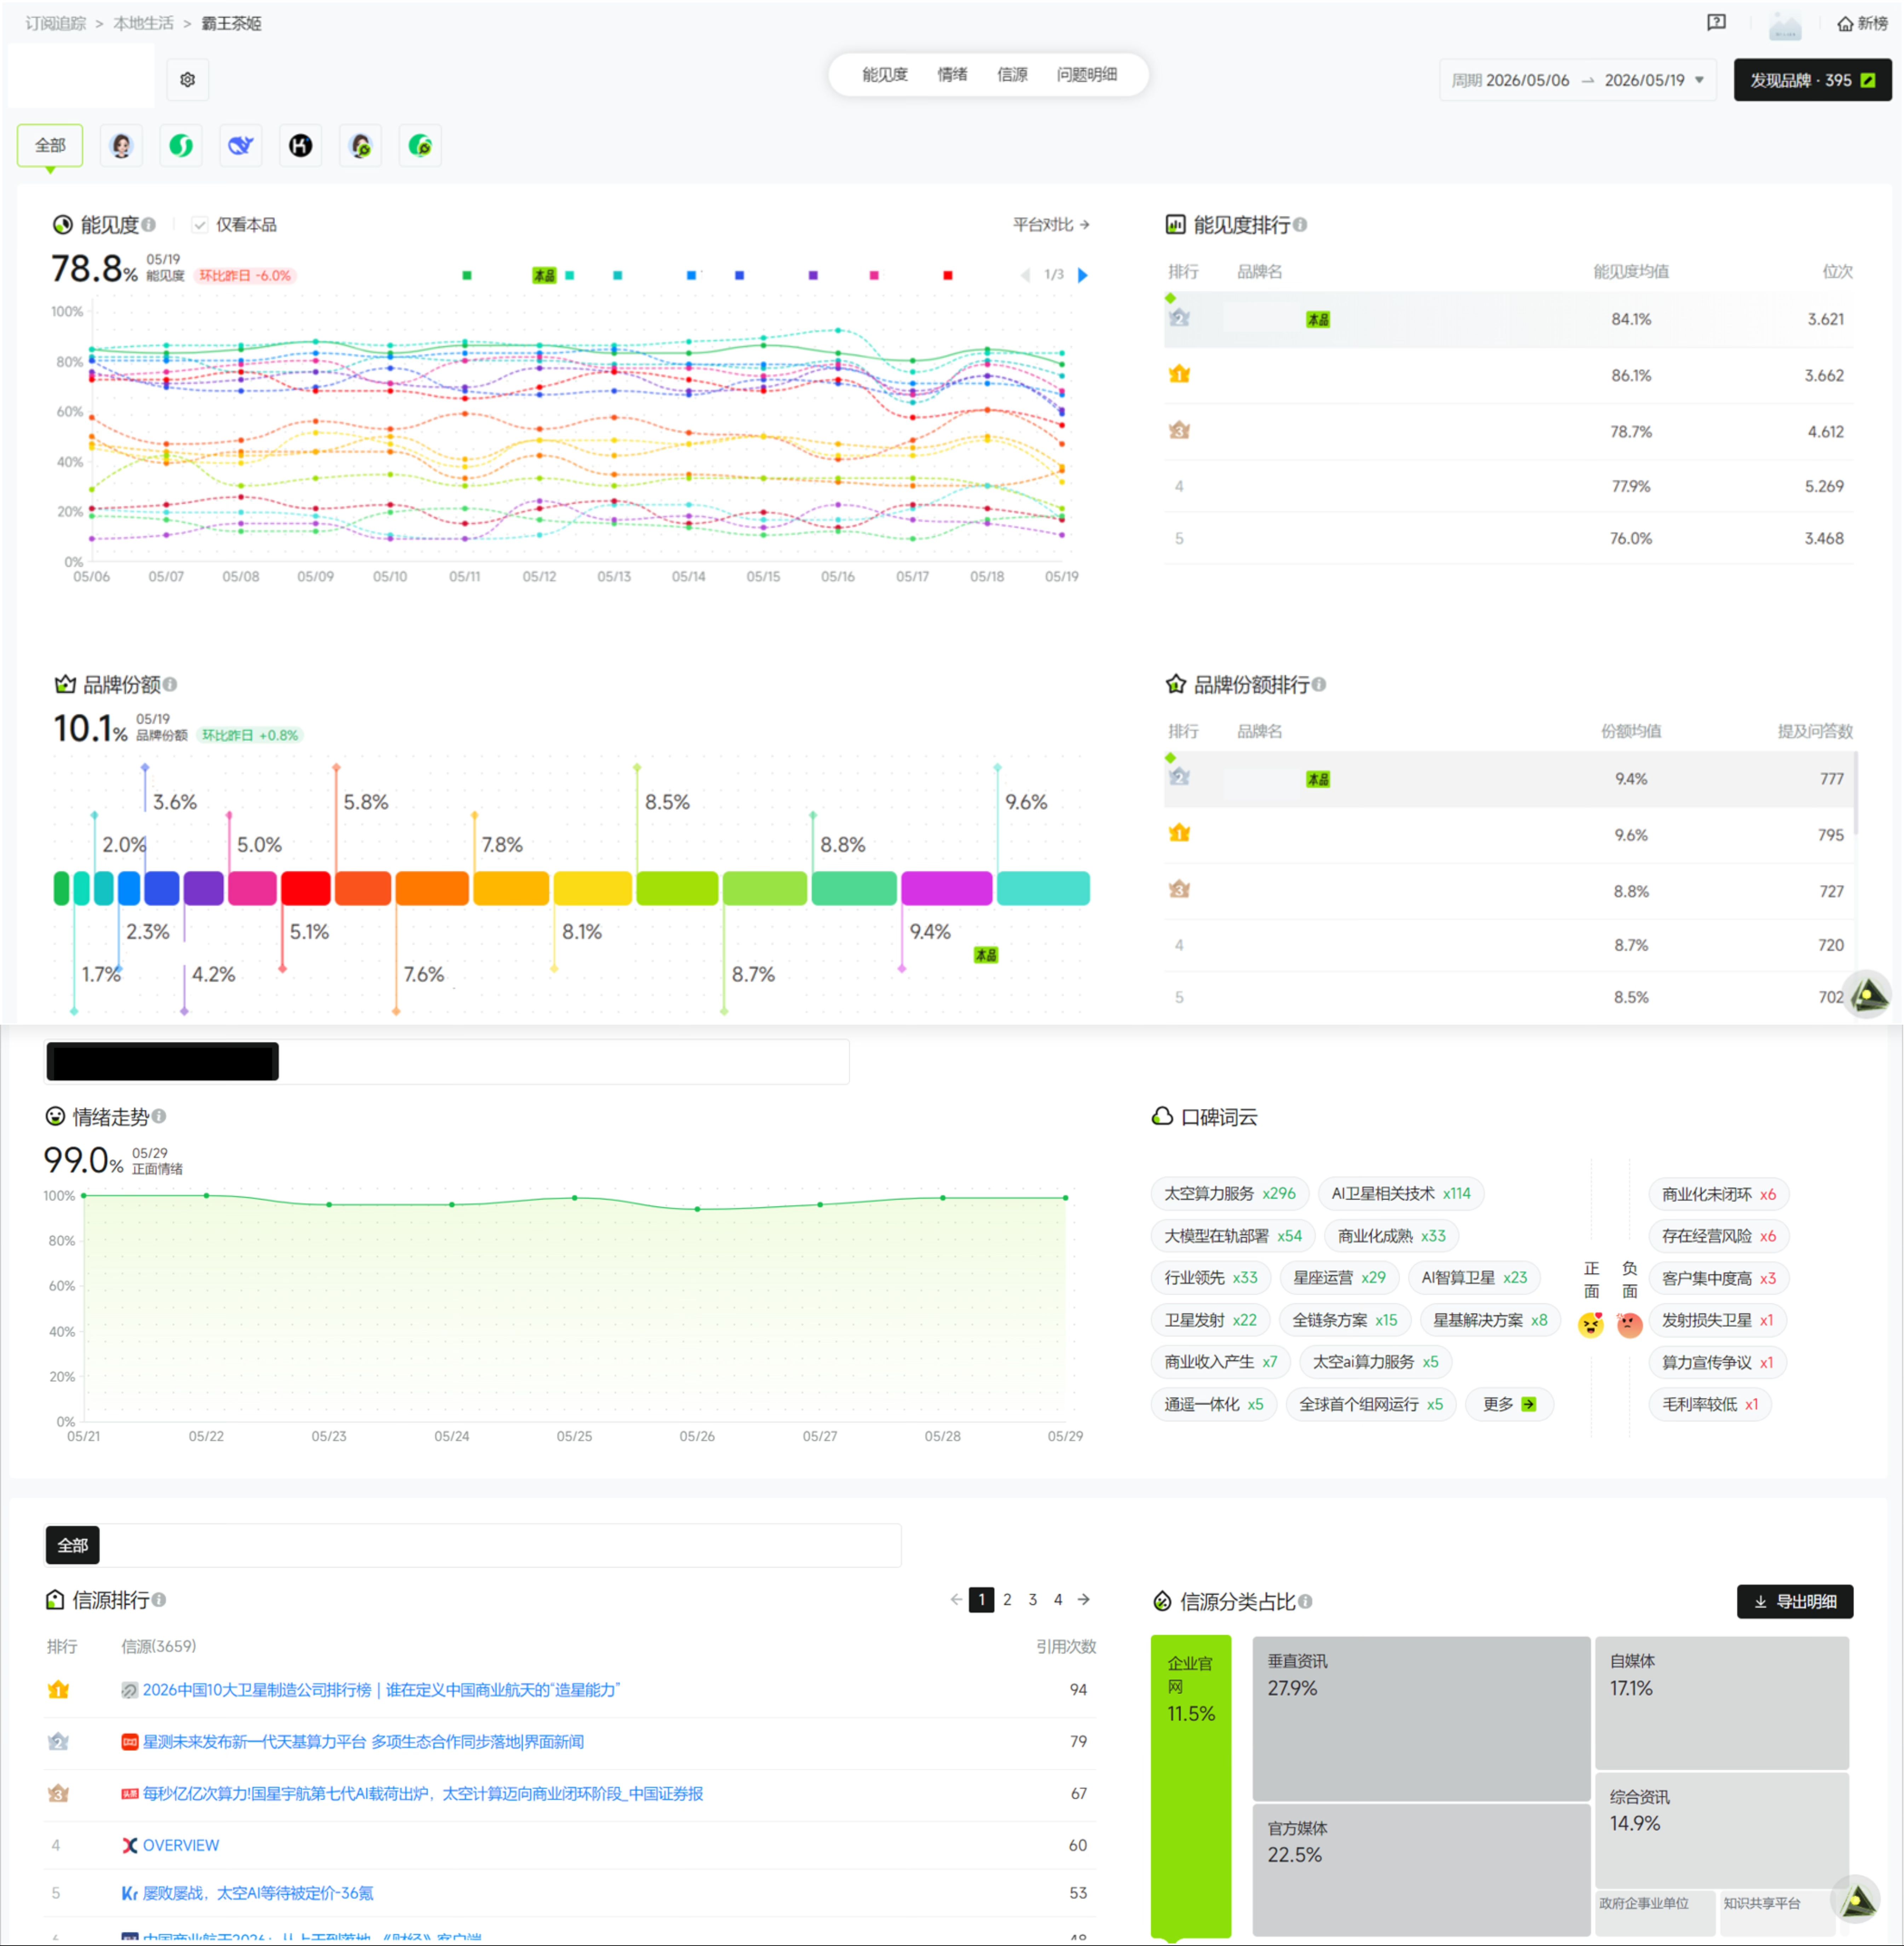Switch to the 情绪 tab
Screen dimensions: 1904x1946
[x=952, y=75]
